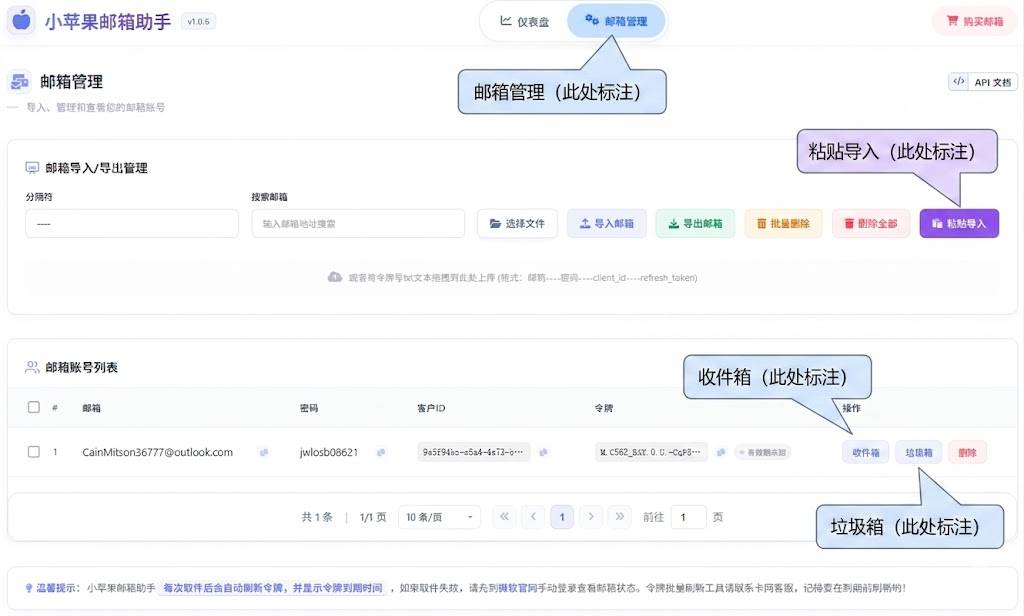1024x616 pixels.
Task: Click the 删除全部 button
Action: click(871, 223)
